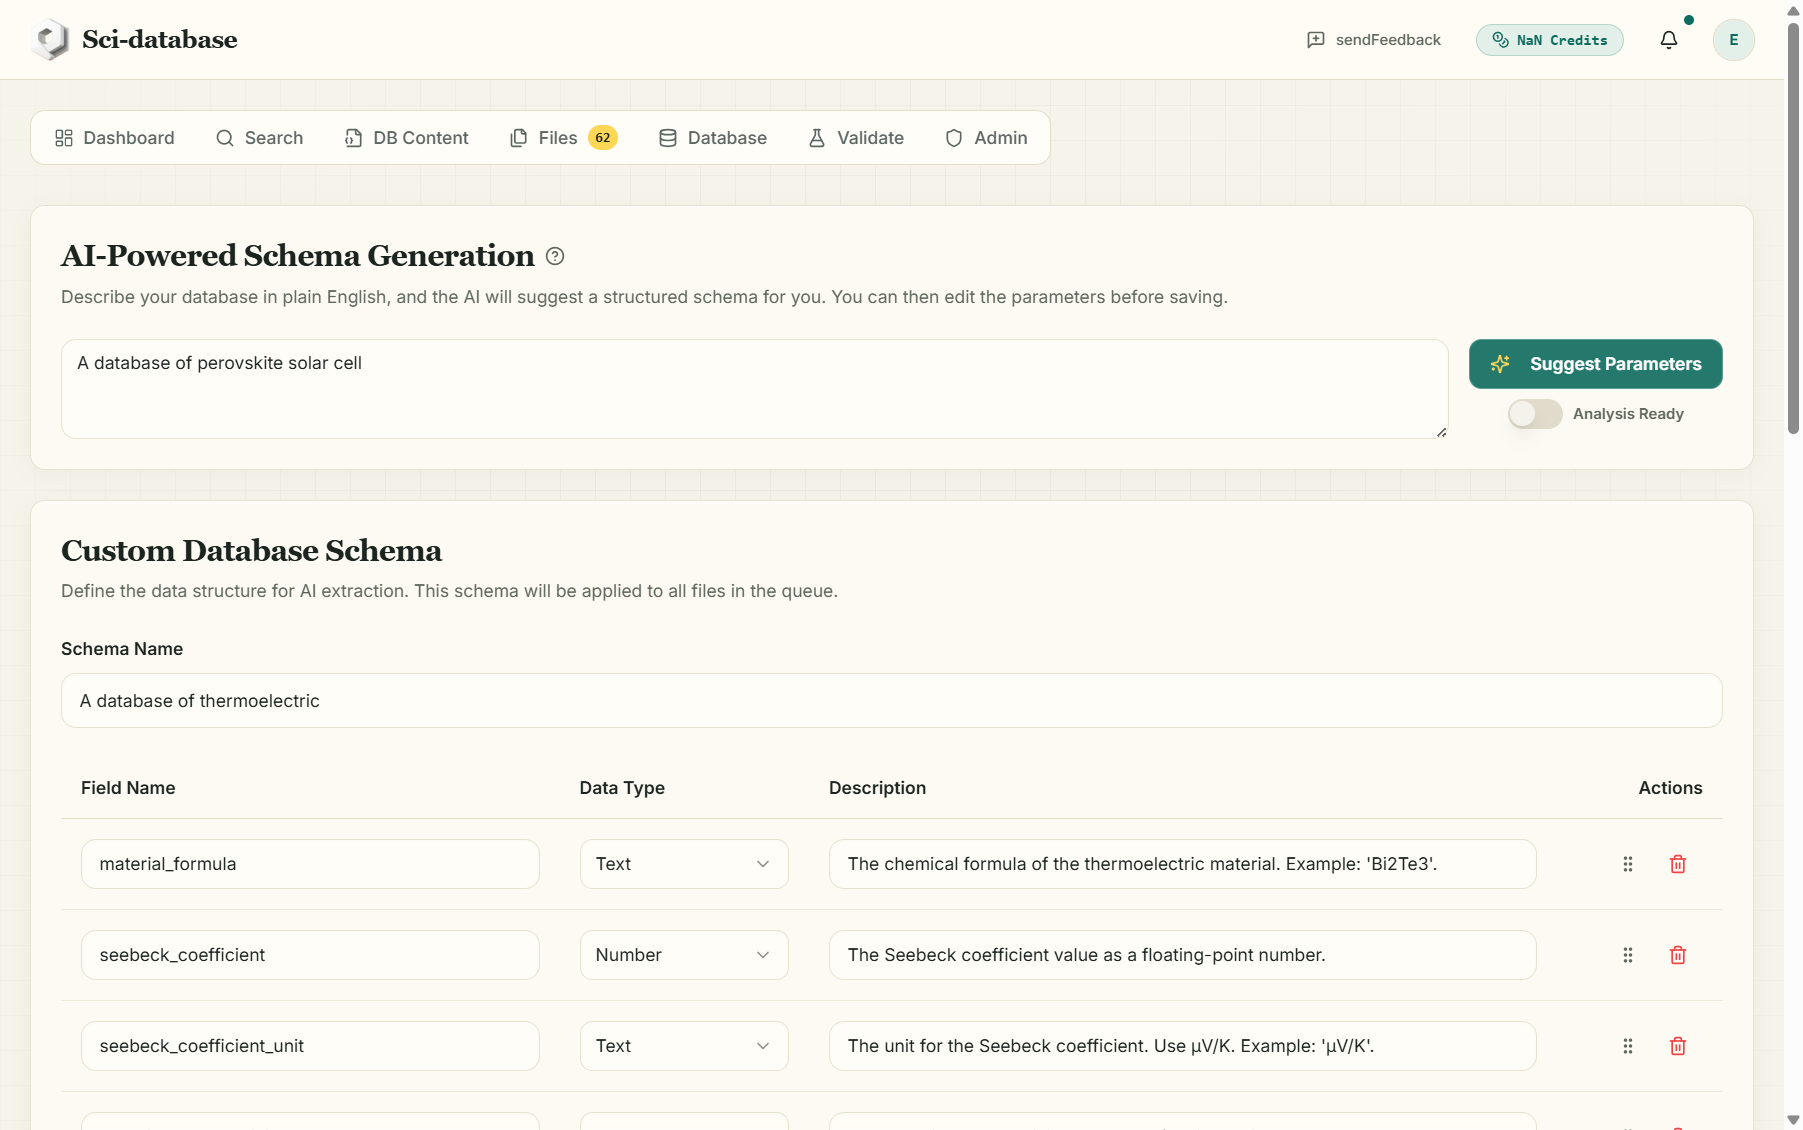
Task: Delete the seebeck_coefficient_unit field
Action: [x=1678, y=1046]
